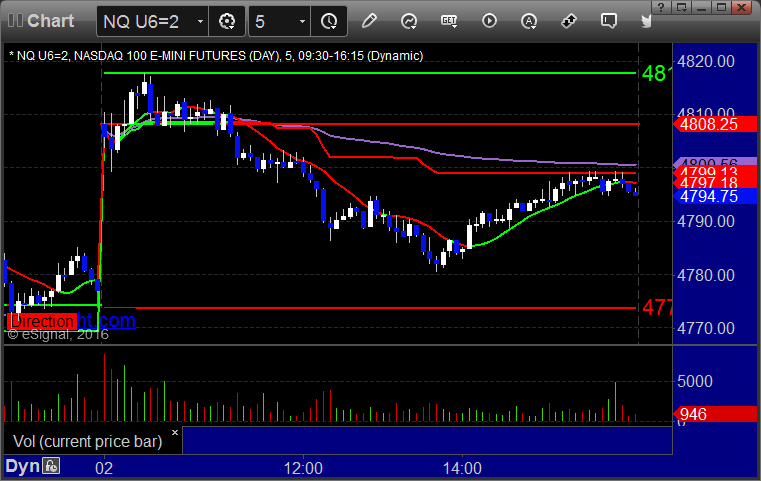Click the 4820.00 price axis label
Screen dimensions: 761x481
tap(706, 62)
